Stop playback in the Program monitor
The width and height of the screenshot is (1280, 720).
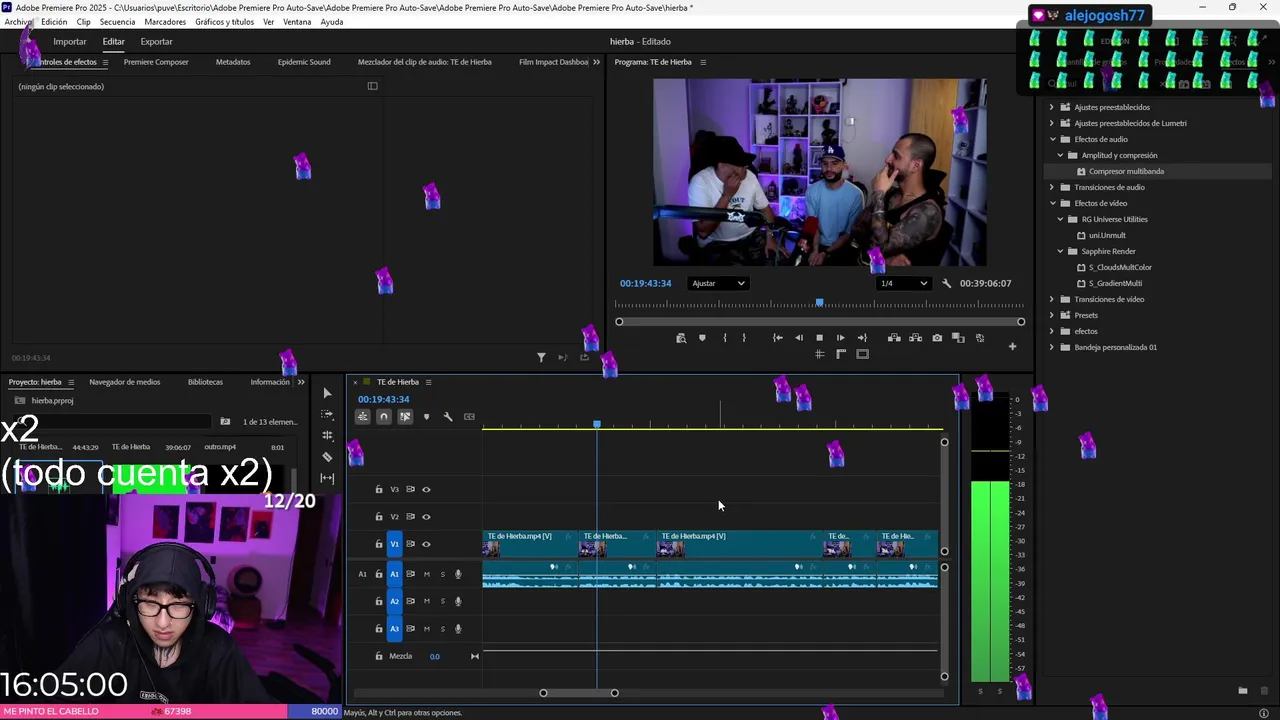point(819,338)
